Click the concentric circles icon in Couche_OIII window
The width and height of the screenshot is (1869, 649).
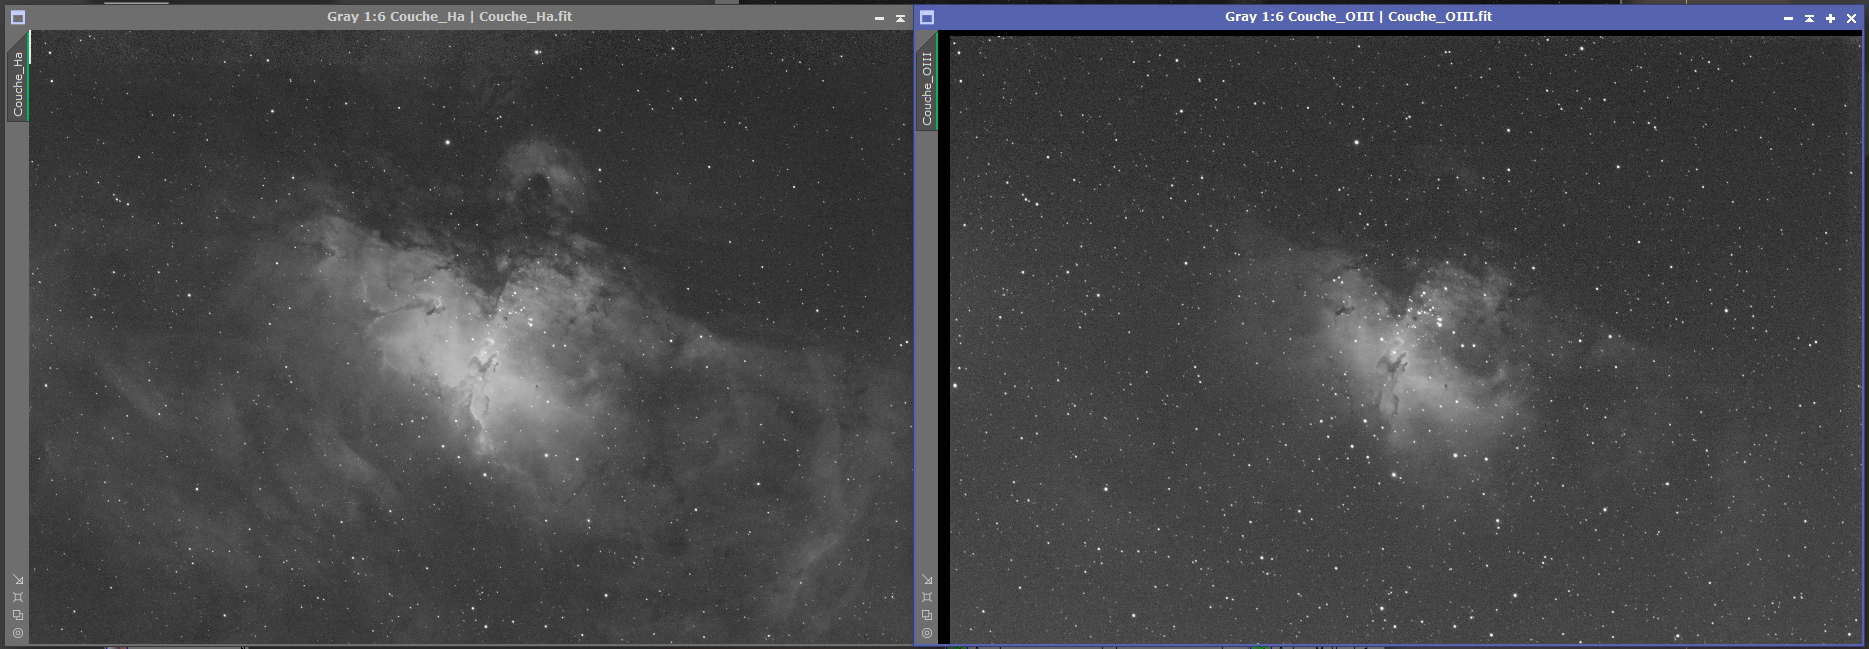pos(927,633)
